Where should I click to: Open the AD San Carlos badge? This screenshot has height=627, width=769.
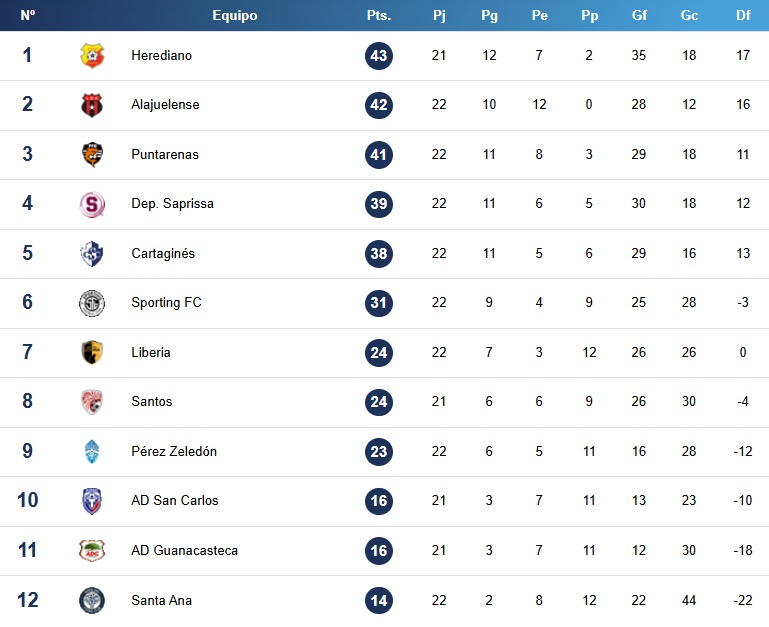pos(92,501)
